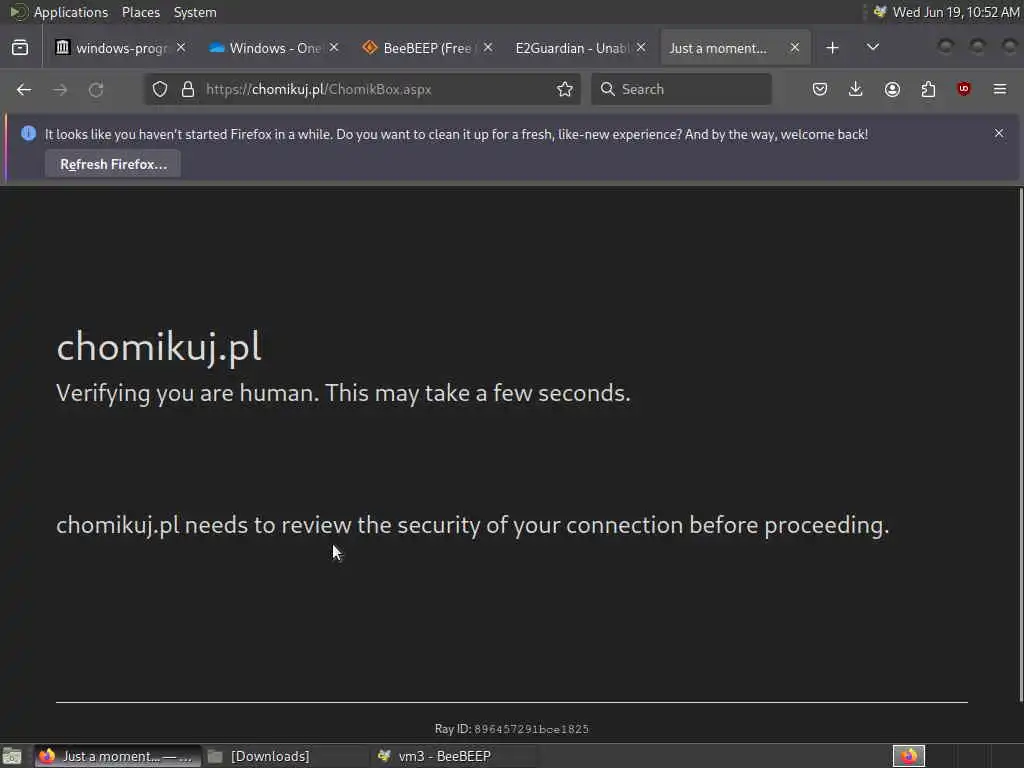Open Firefox account menu
1024x768 pixels.
pos(892,89)
